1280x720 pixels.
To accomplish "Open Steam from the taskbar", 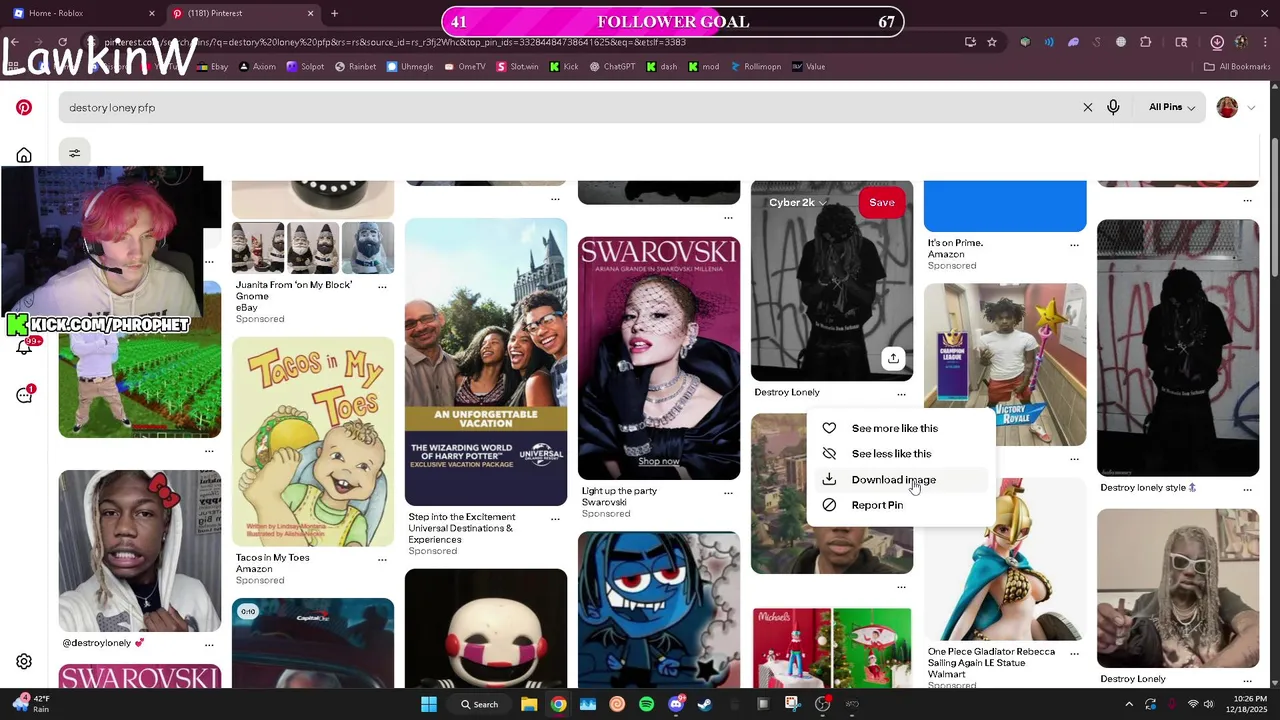I will [705, 704].
